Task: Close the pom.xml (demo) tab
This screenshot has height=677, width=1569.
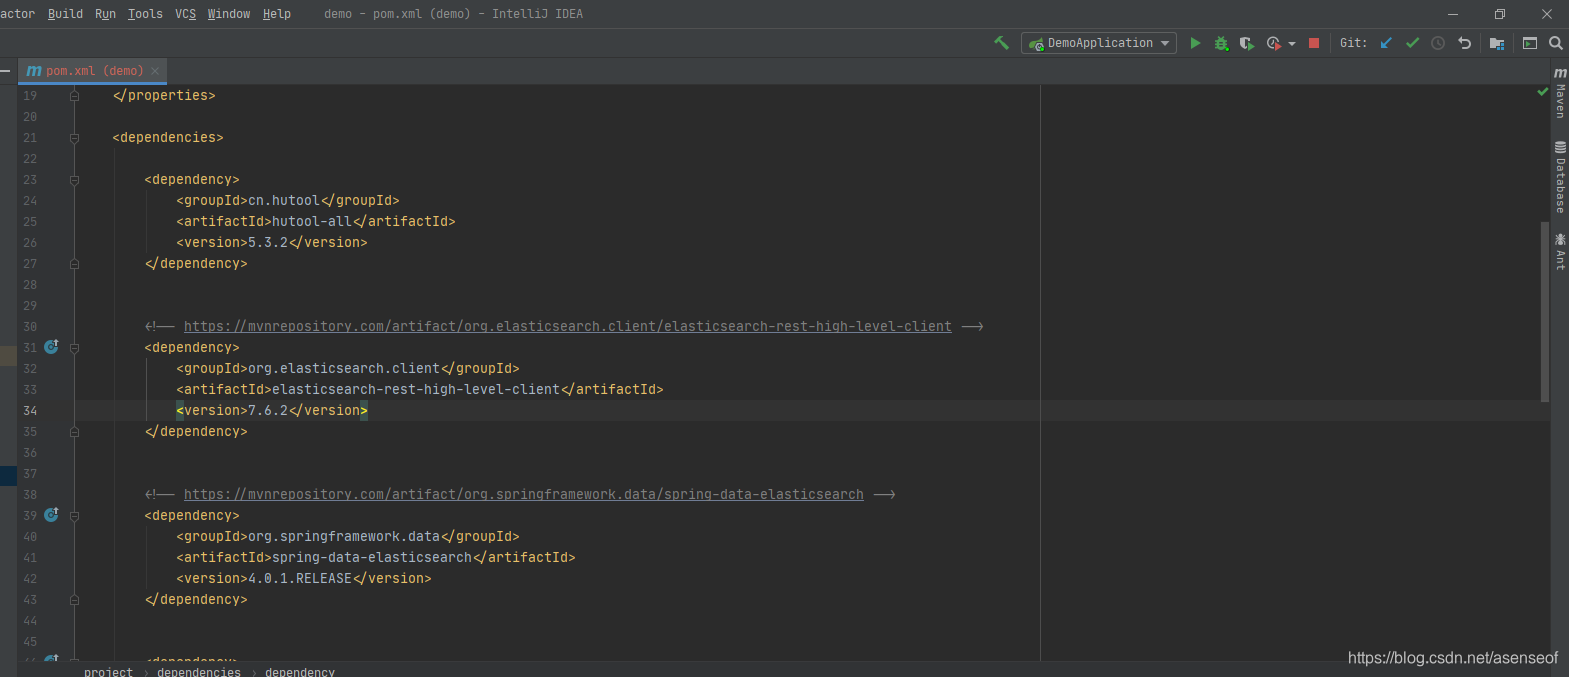Action: pyautogui.click(x=155, y=71)
